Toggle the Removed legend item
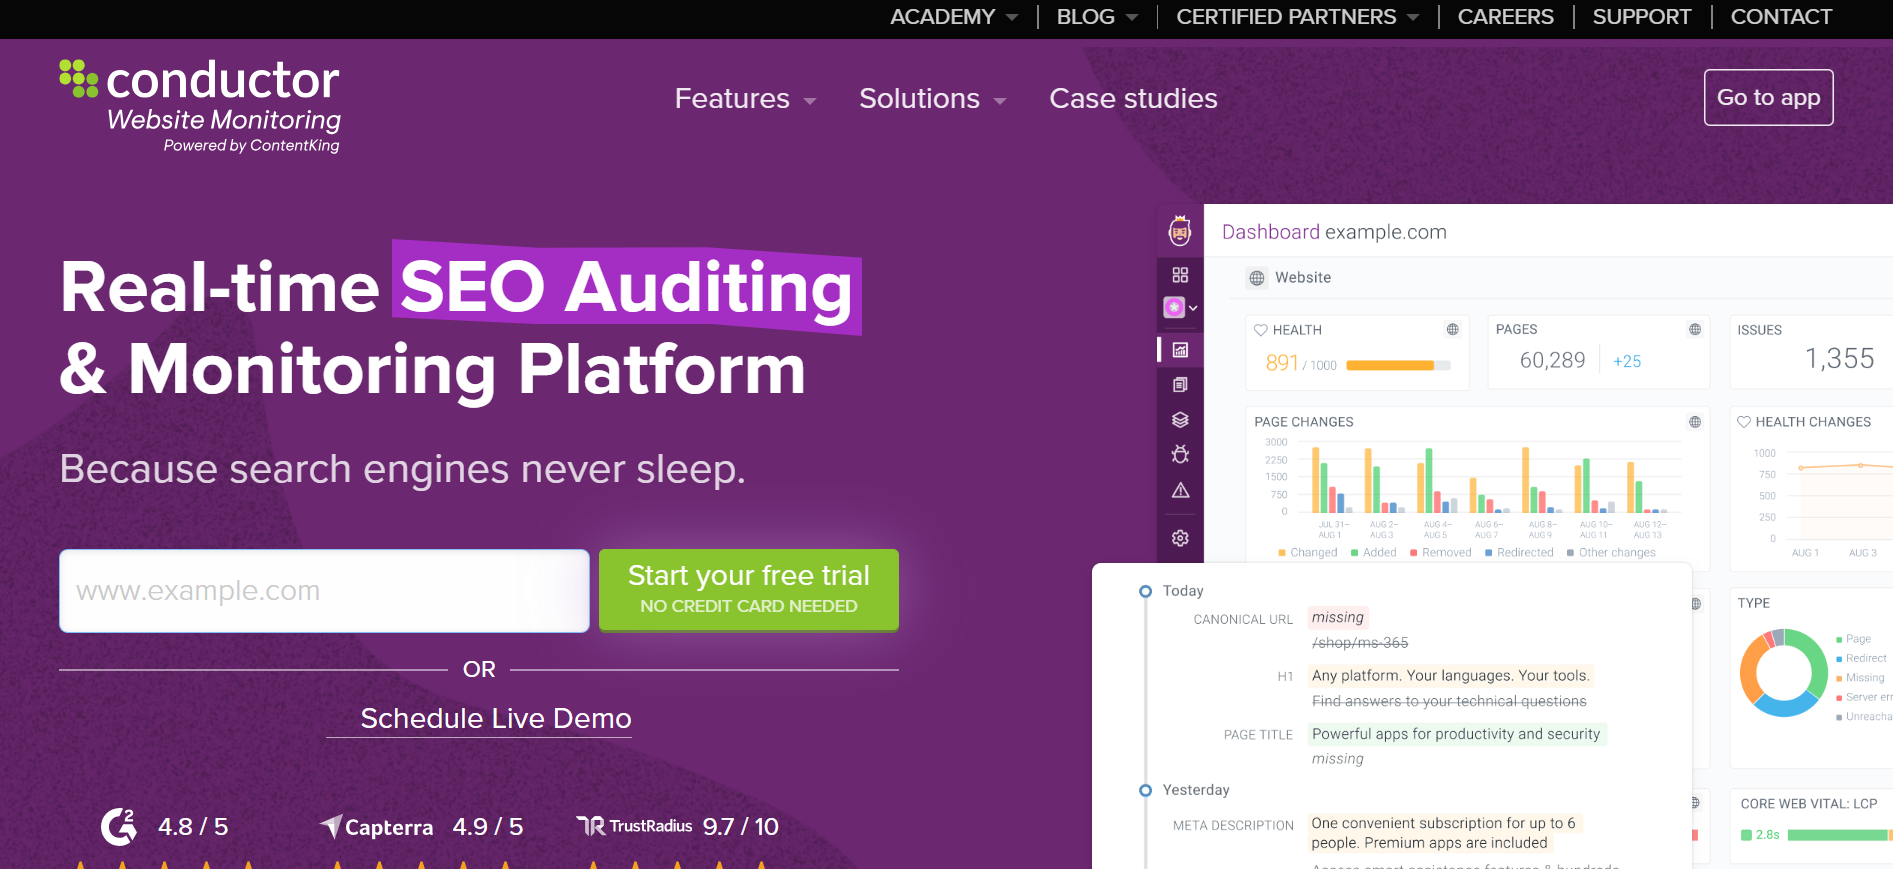This screenshot has width=1893, height=869. (x=1441, y=553)
